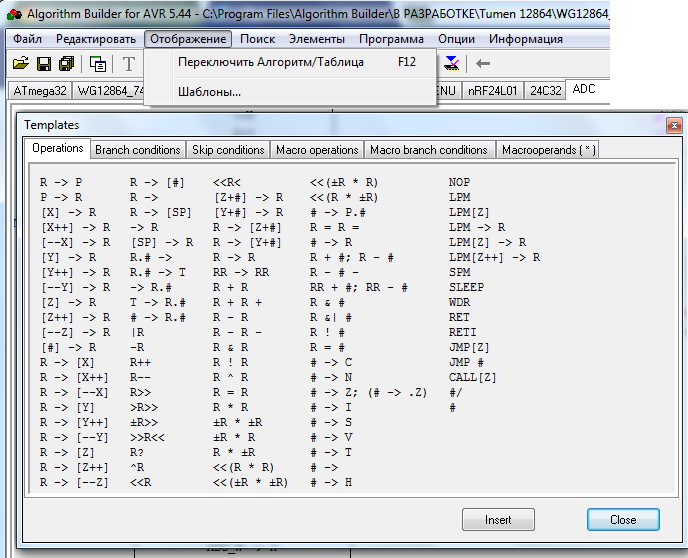Switch to the Skip conditions tab
688x558 pixels.
[227, 150]
